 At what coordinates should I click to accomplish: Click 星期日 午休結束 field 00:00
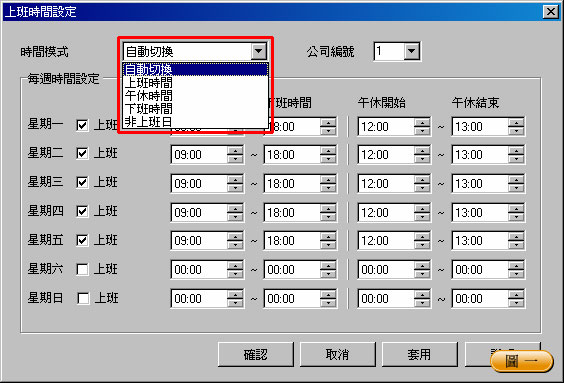click(480, 299)
